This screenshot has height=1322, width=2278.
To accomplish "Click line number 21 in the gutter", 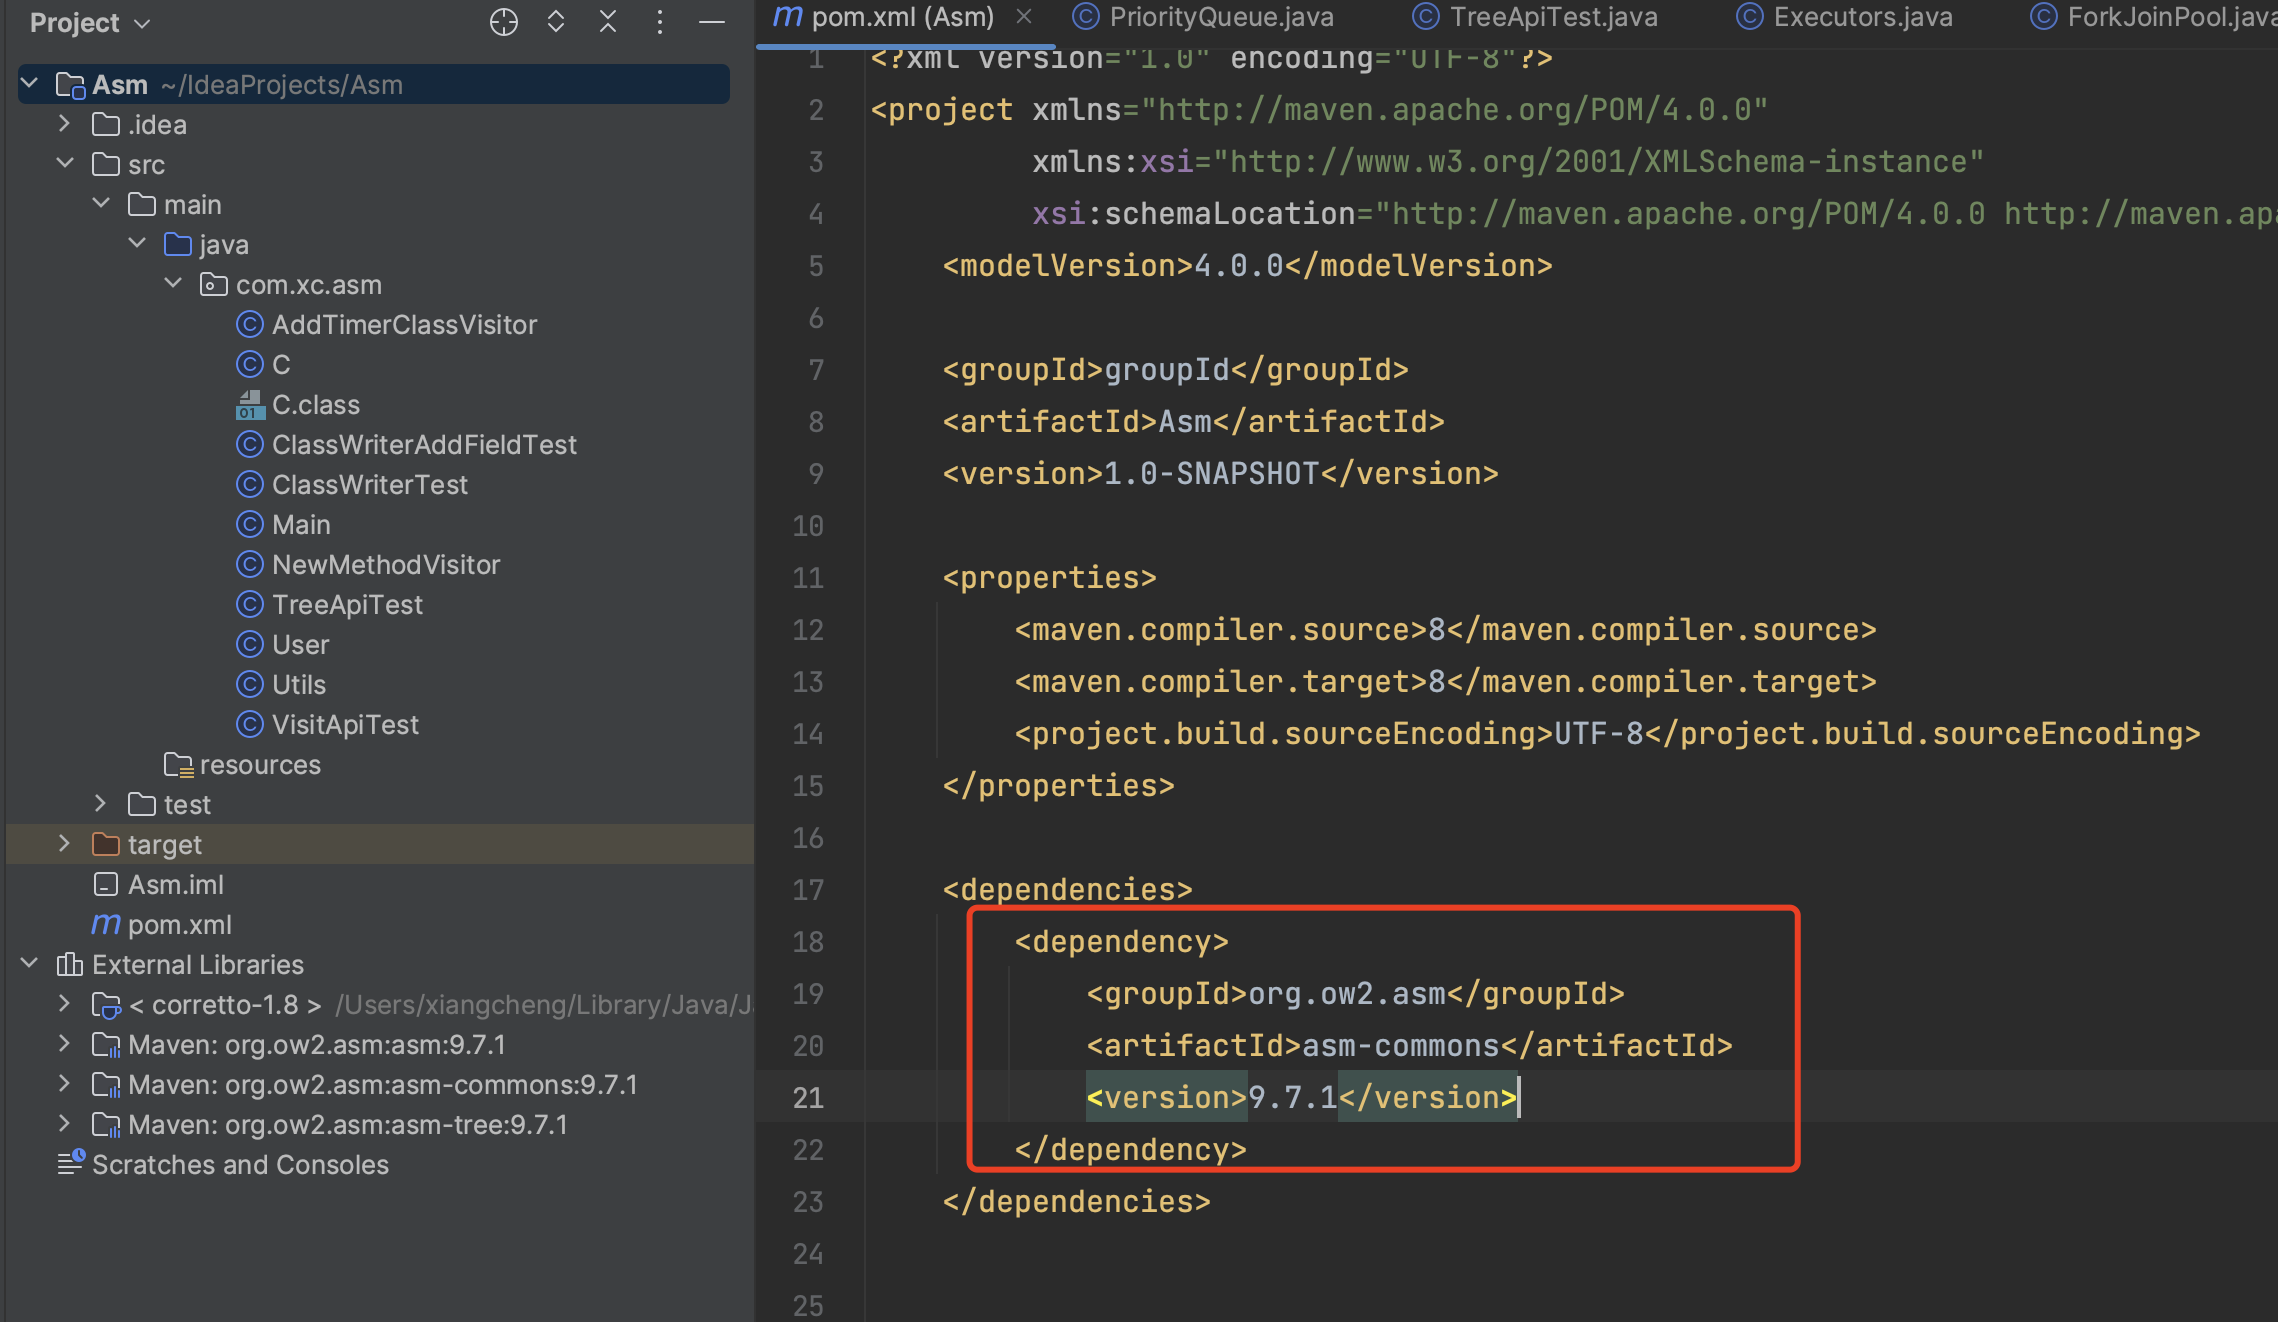I will pyautogui.click(x=808, y=1098).
